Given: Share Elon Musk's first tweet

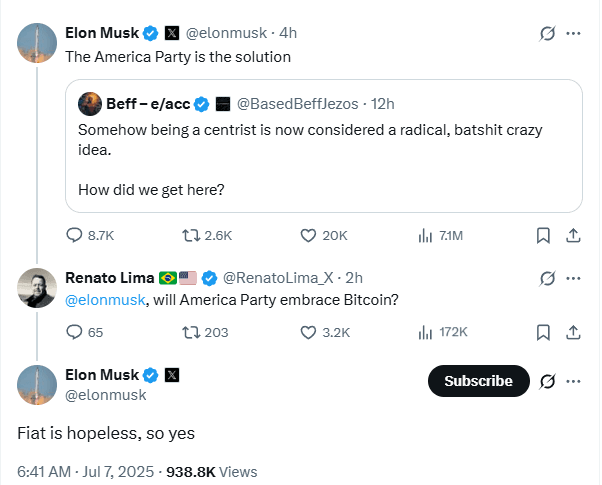Looking at the screenshot, I should tap(574, 235).
